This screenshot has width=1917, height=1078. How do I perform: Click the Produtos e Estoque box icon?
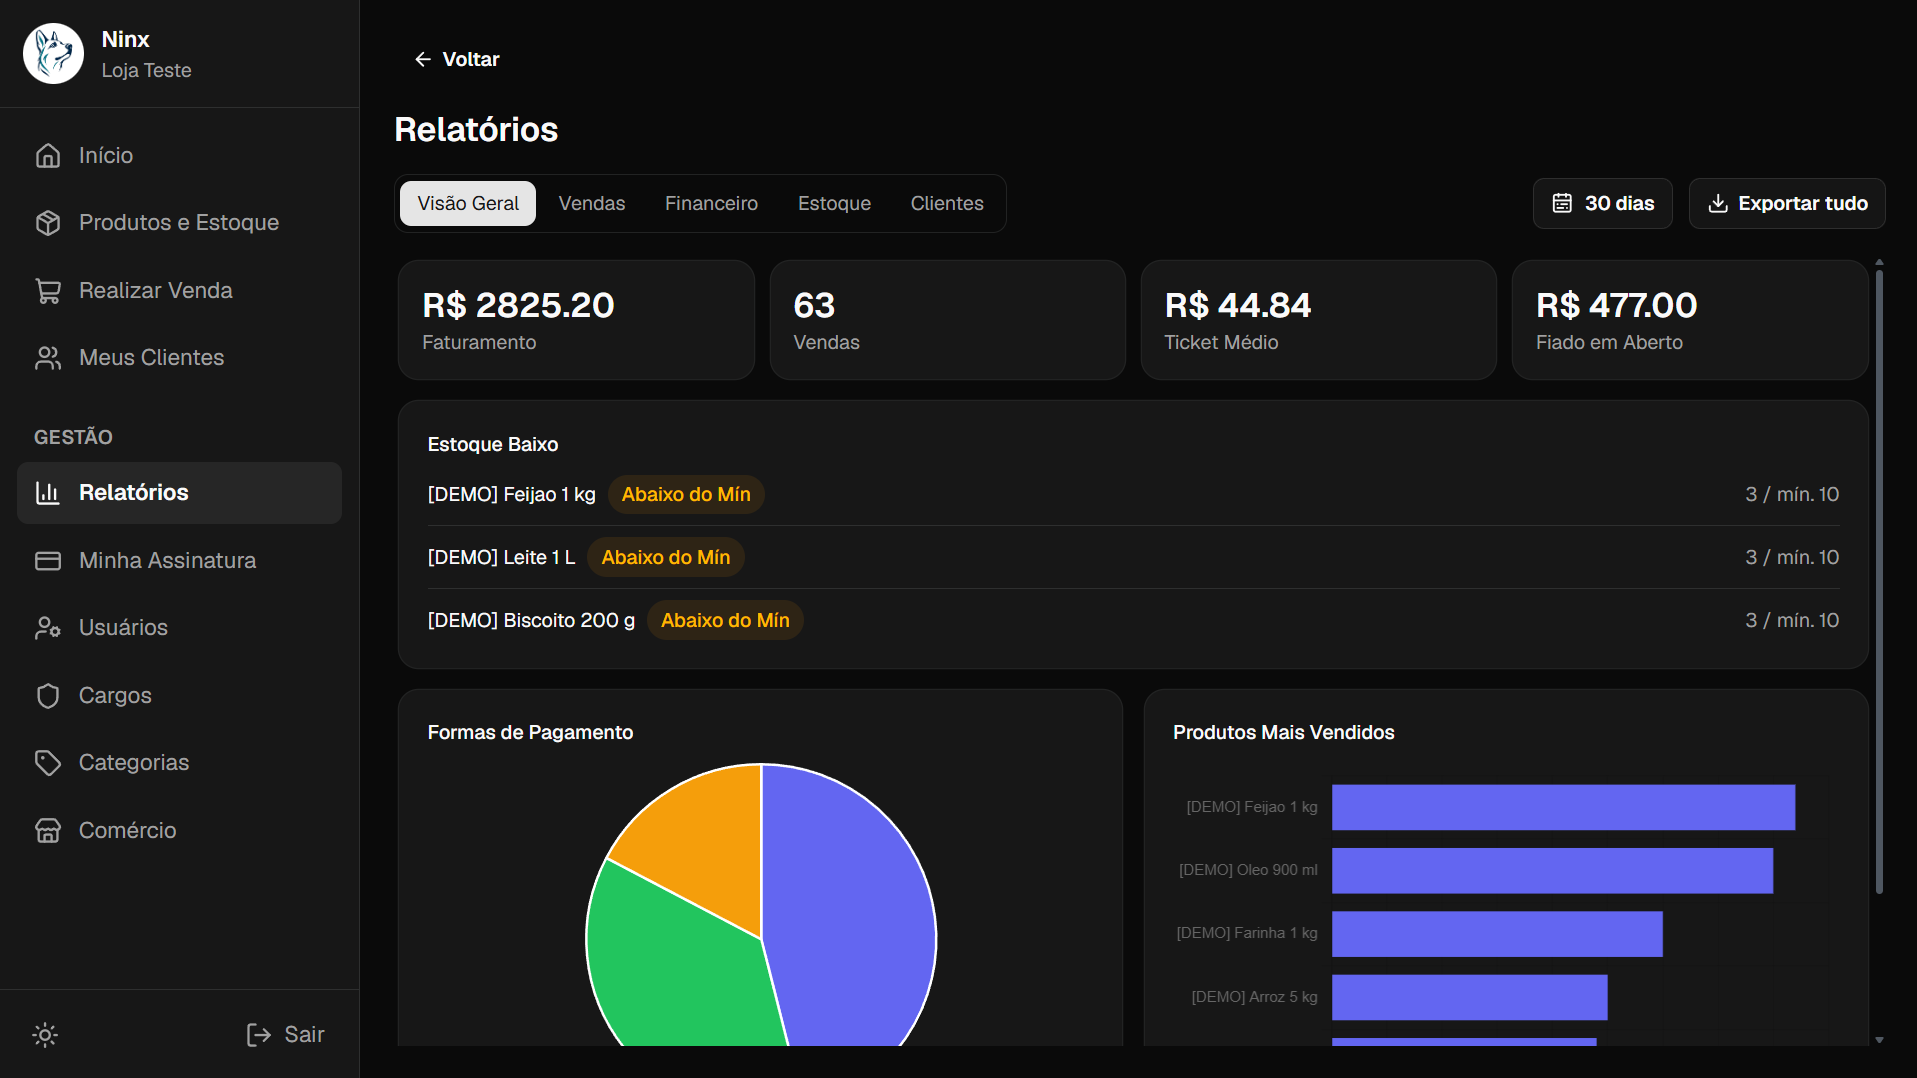[x=48, y=223]
